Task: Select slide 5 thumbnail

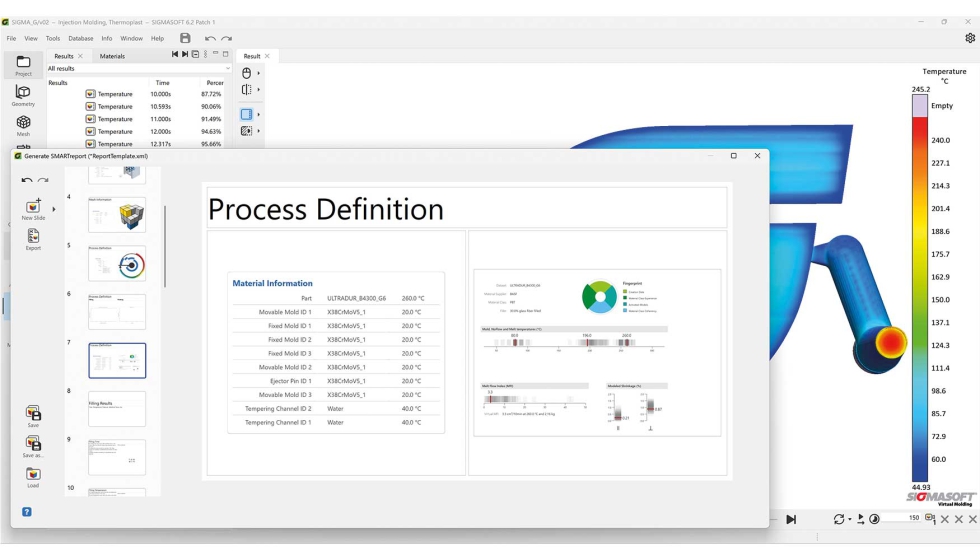Action: [117, 263]
